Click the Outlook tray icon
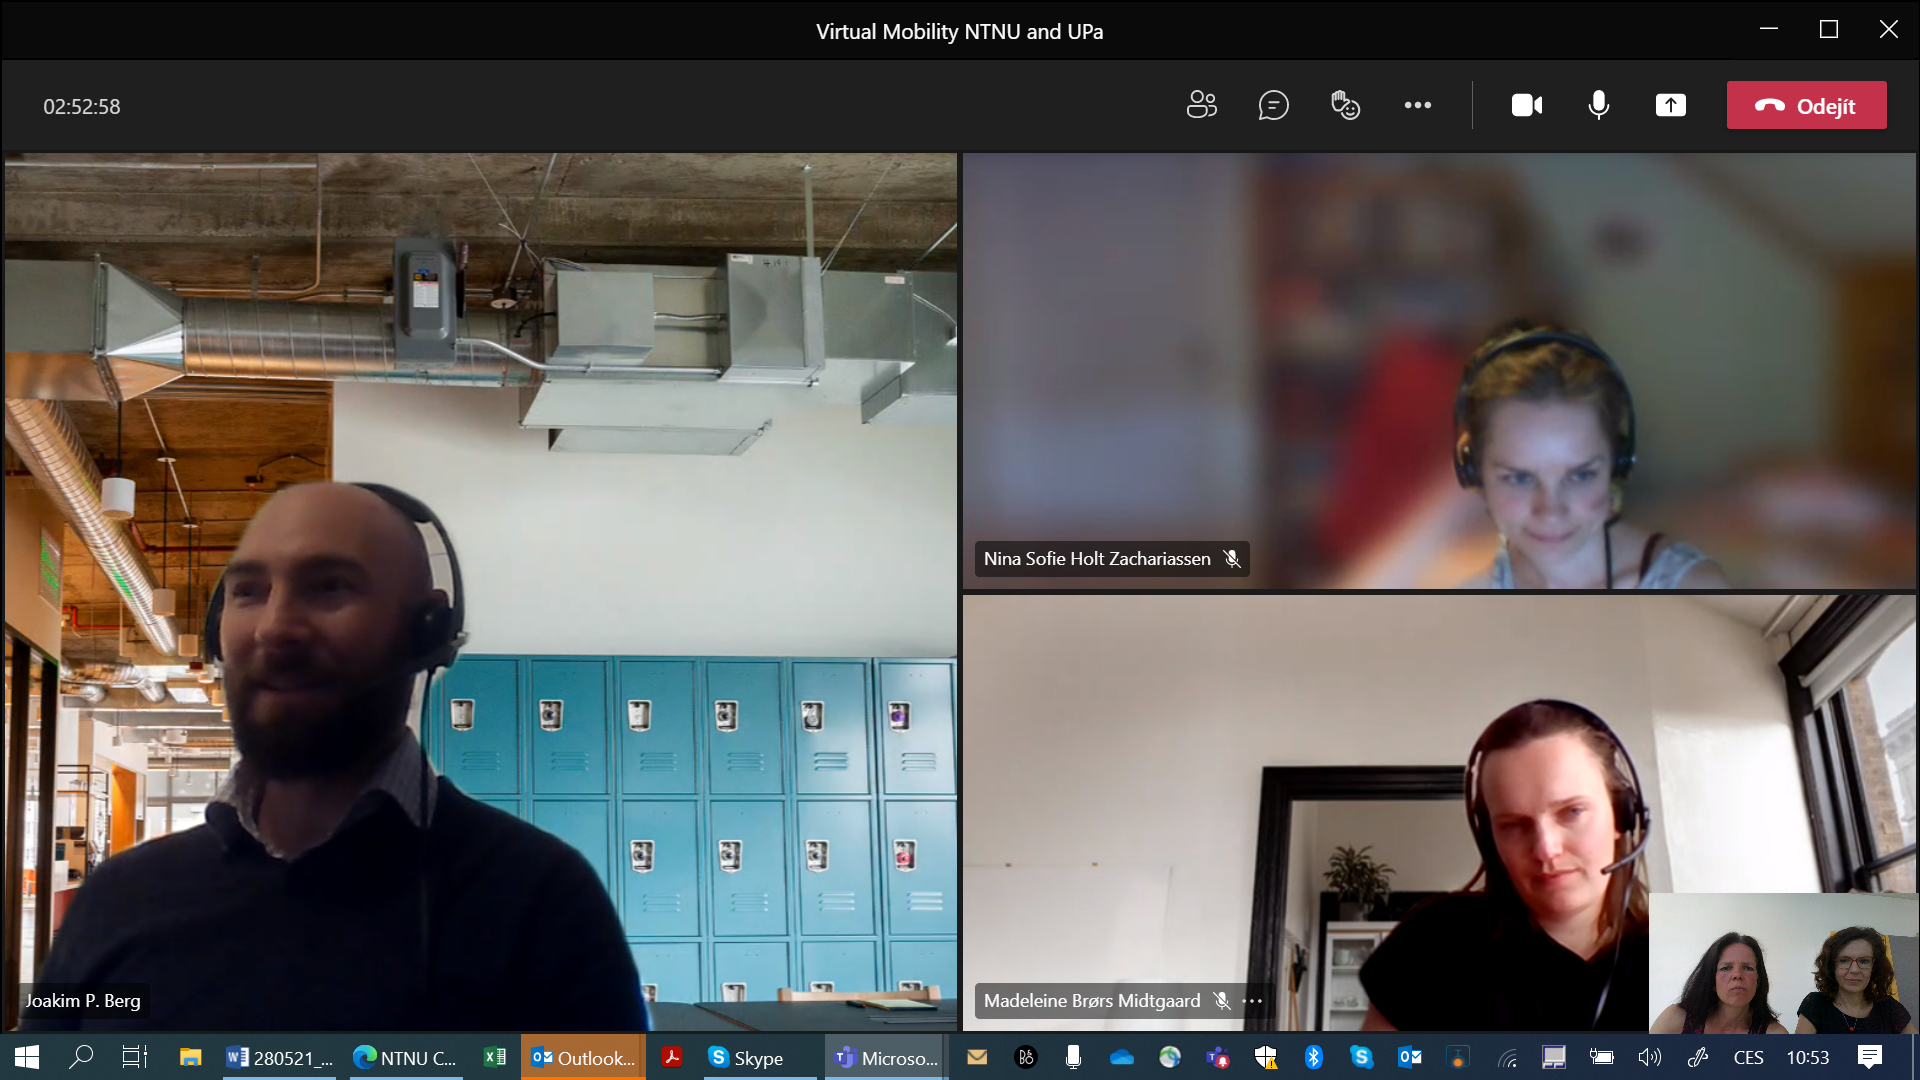Screen dimensions: 1920x1080 pos(1410,1057)
